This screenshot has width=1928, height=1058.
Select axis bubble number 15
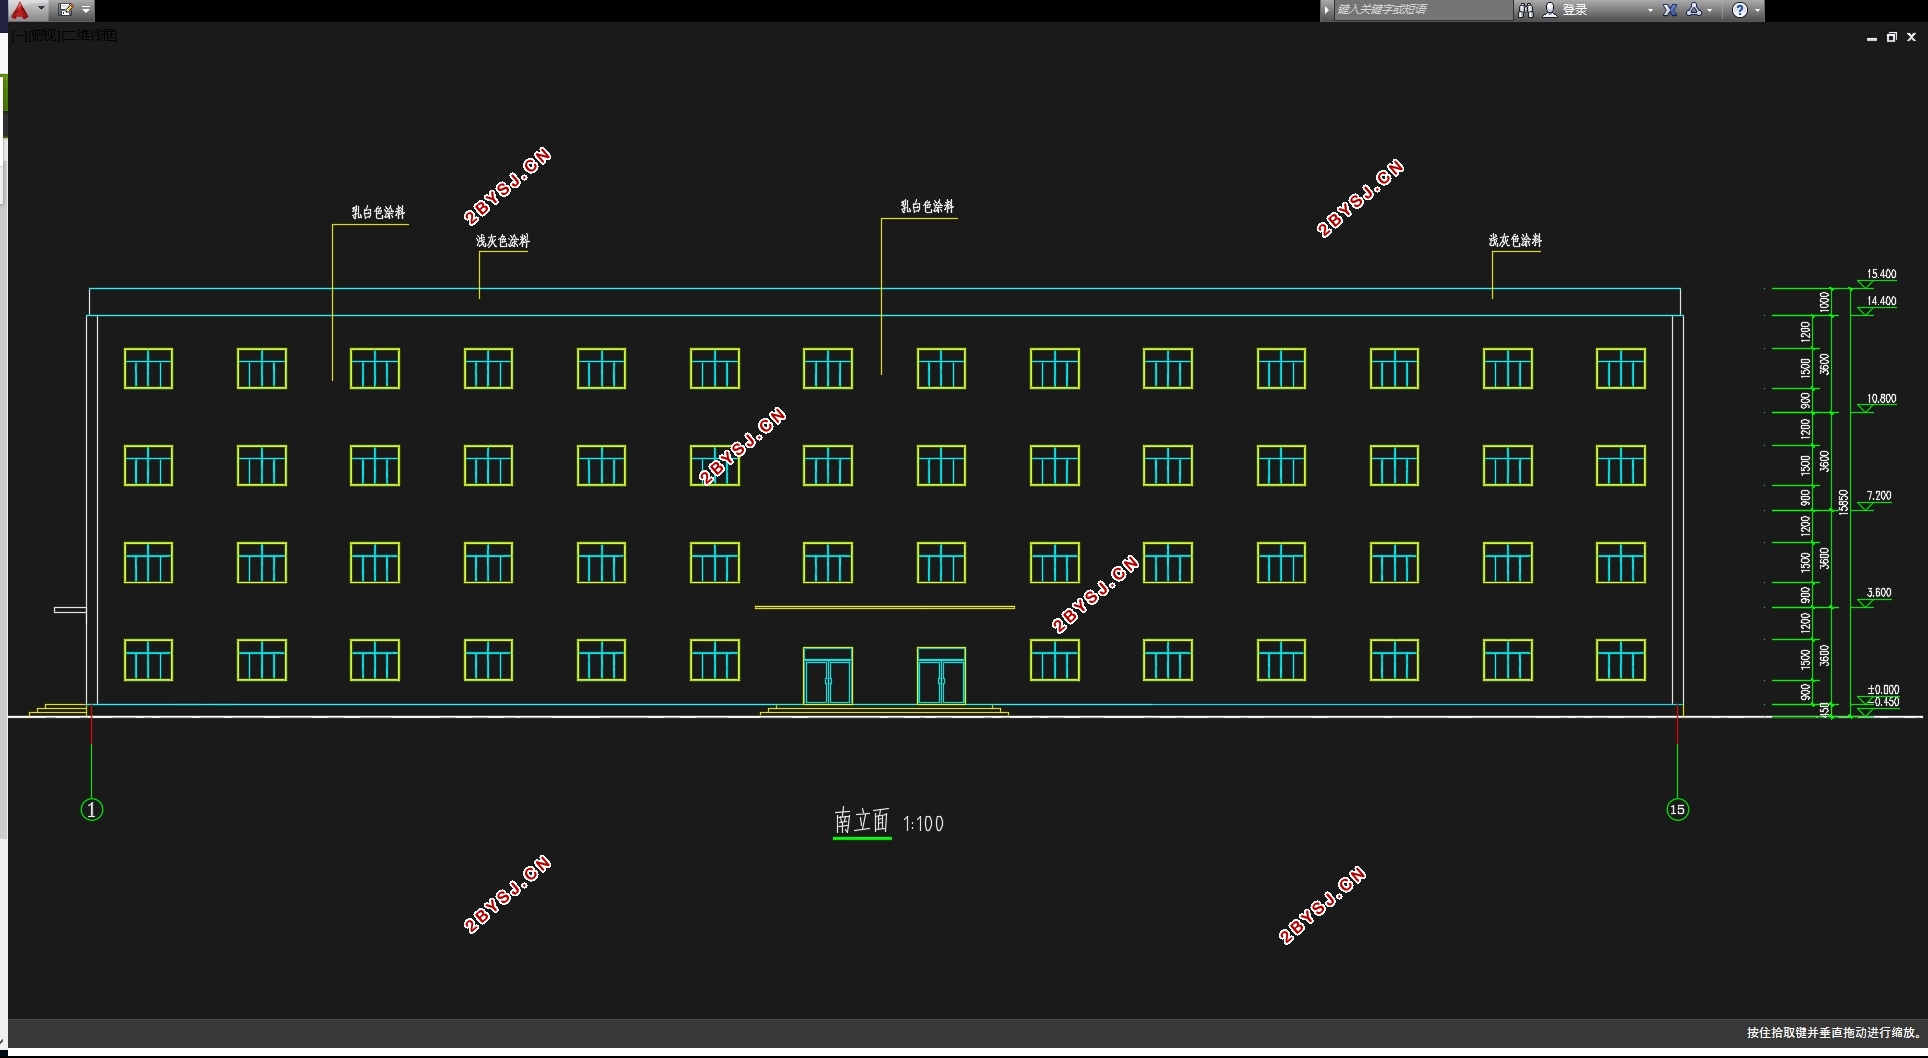click(1678, 810)
